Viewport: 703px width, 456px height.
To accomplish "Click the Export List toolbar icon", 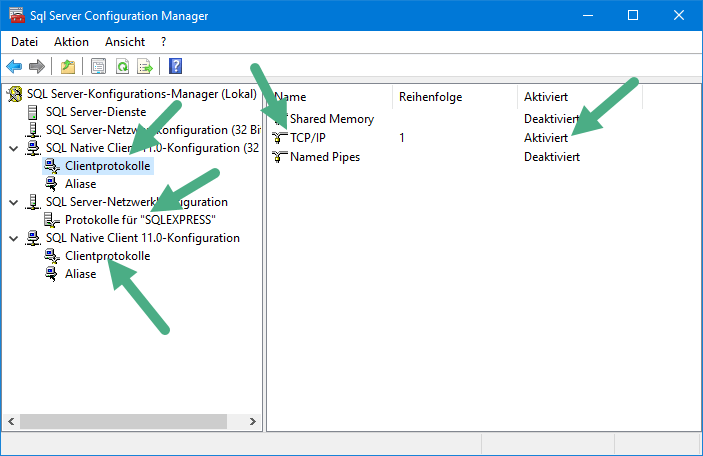I will (145, 67).
